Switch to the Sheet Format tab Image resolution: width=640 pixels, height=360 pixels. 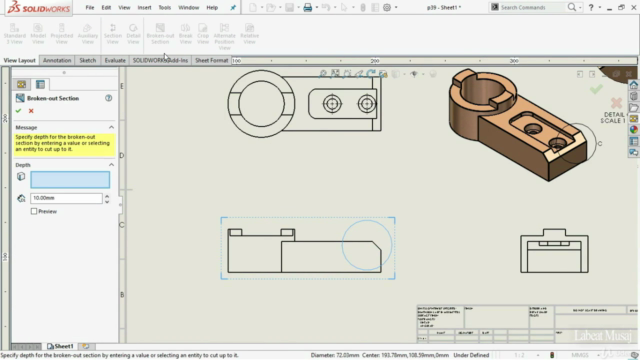(211, 60)
